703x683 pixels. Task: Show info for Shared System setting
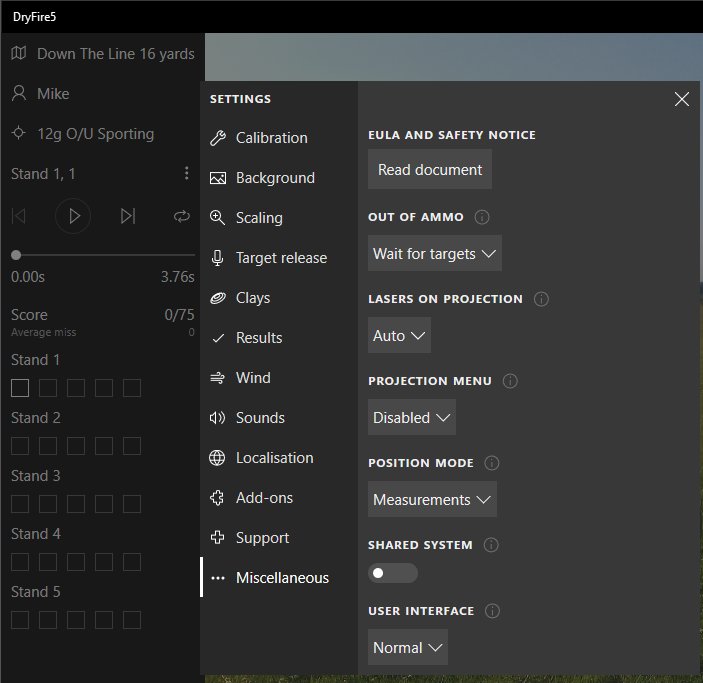[x=491, y=545]
